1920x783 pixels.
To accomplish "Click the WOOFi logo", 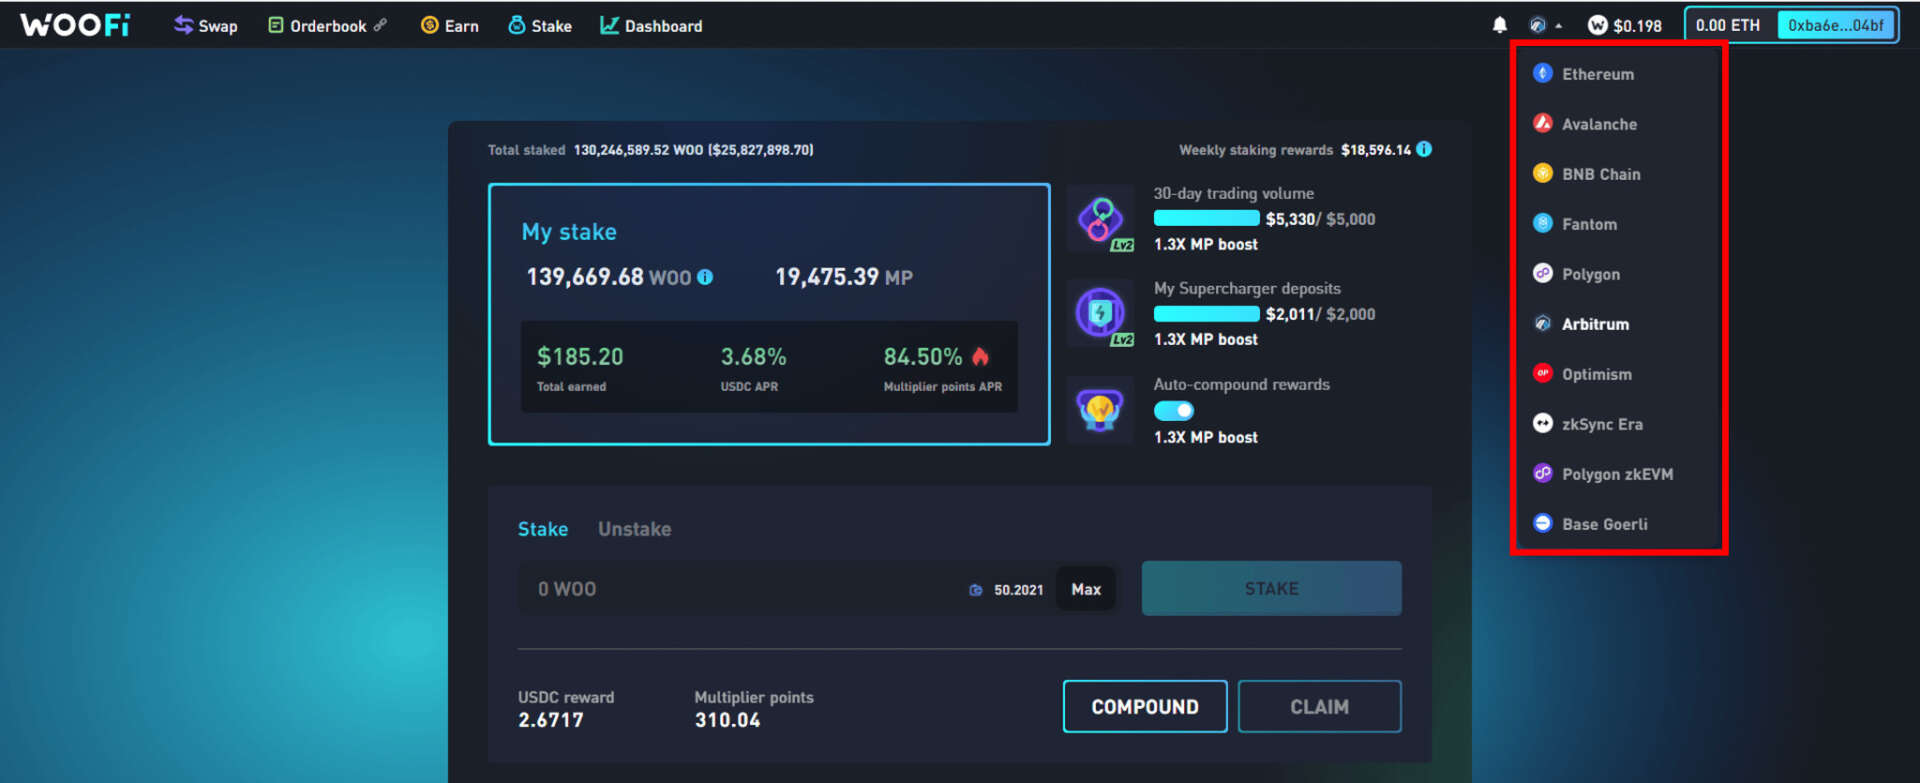I will 75,25.
